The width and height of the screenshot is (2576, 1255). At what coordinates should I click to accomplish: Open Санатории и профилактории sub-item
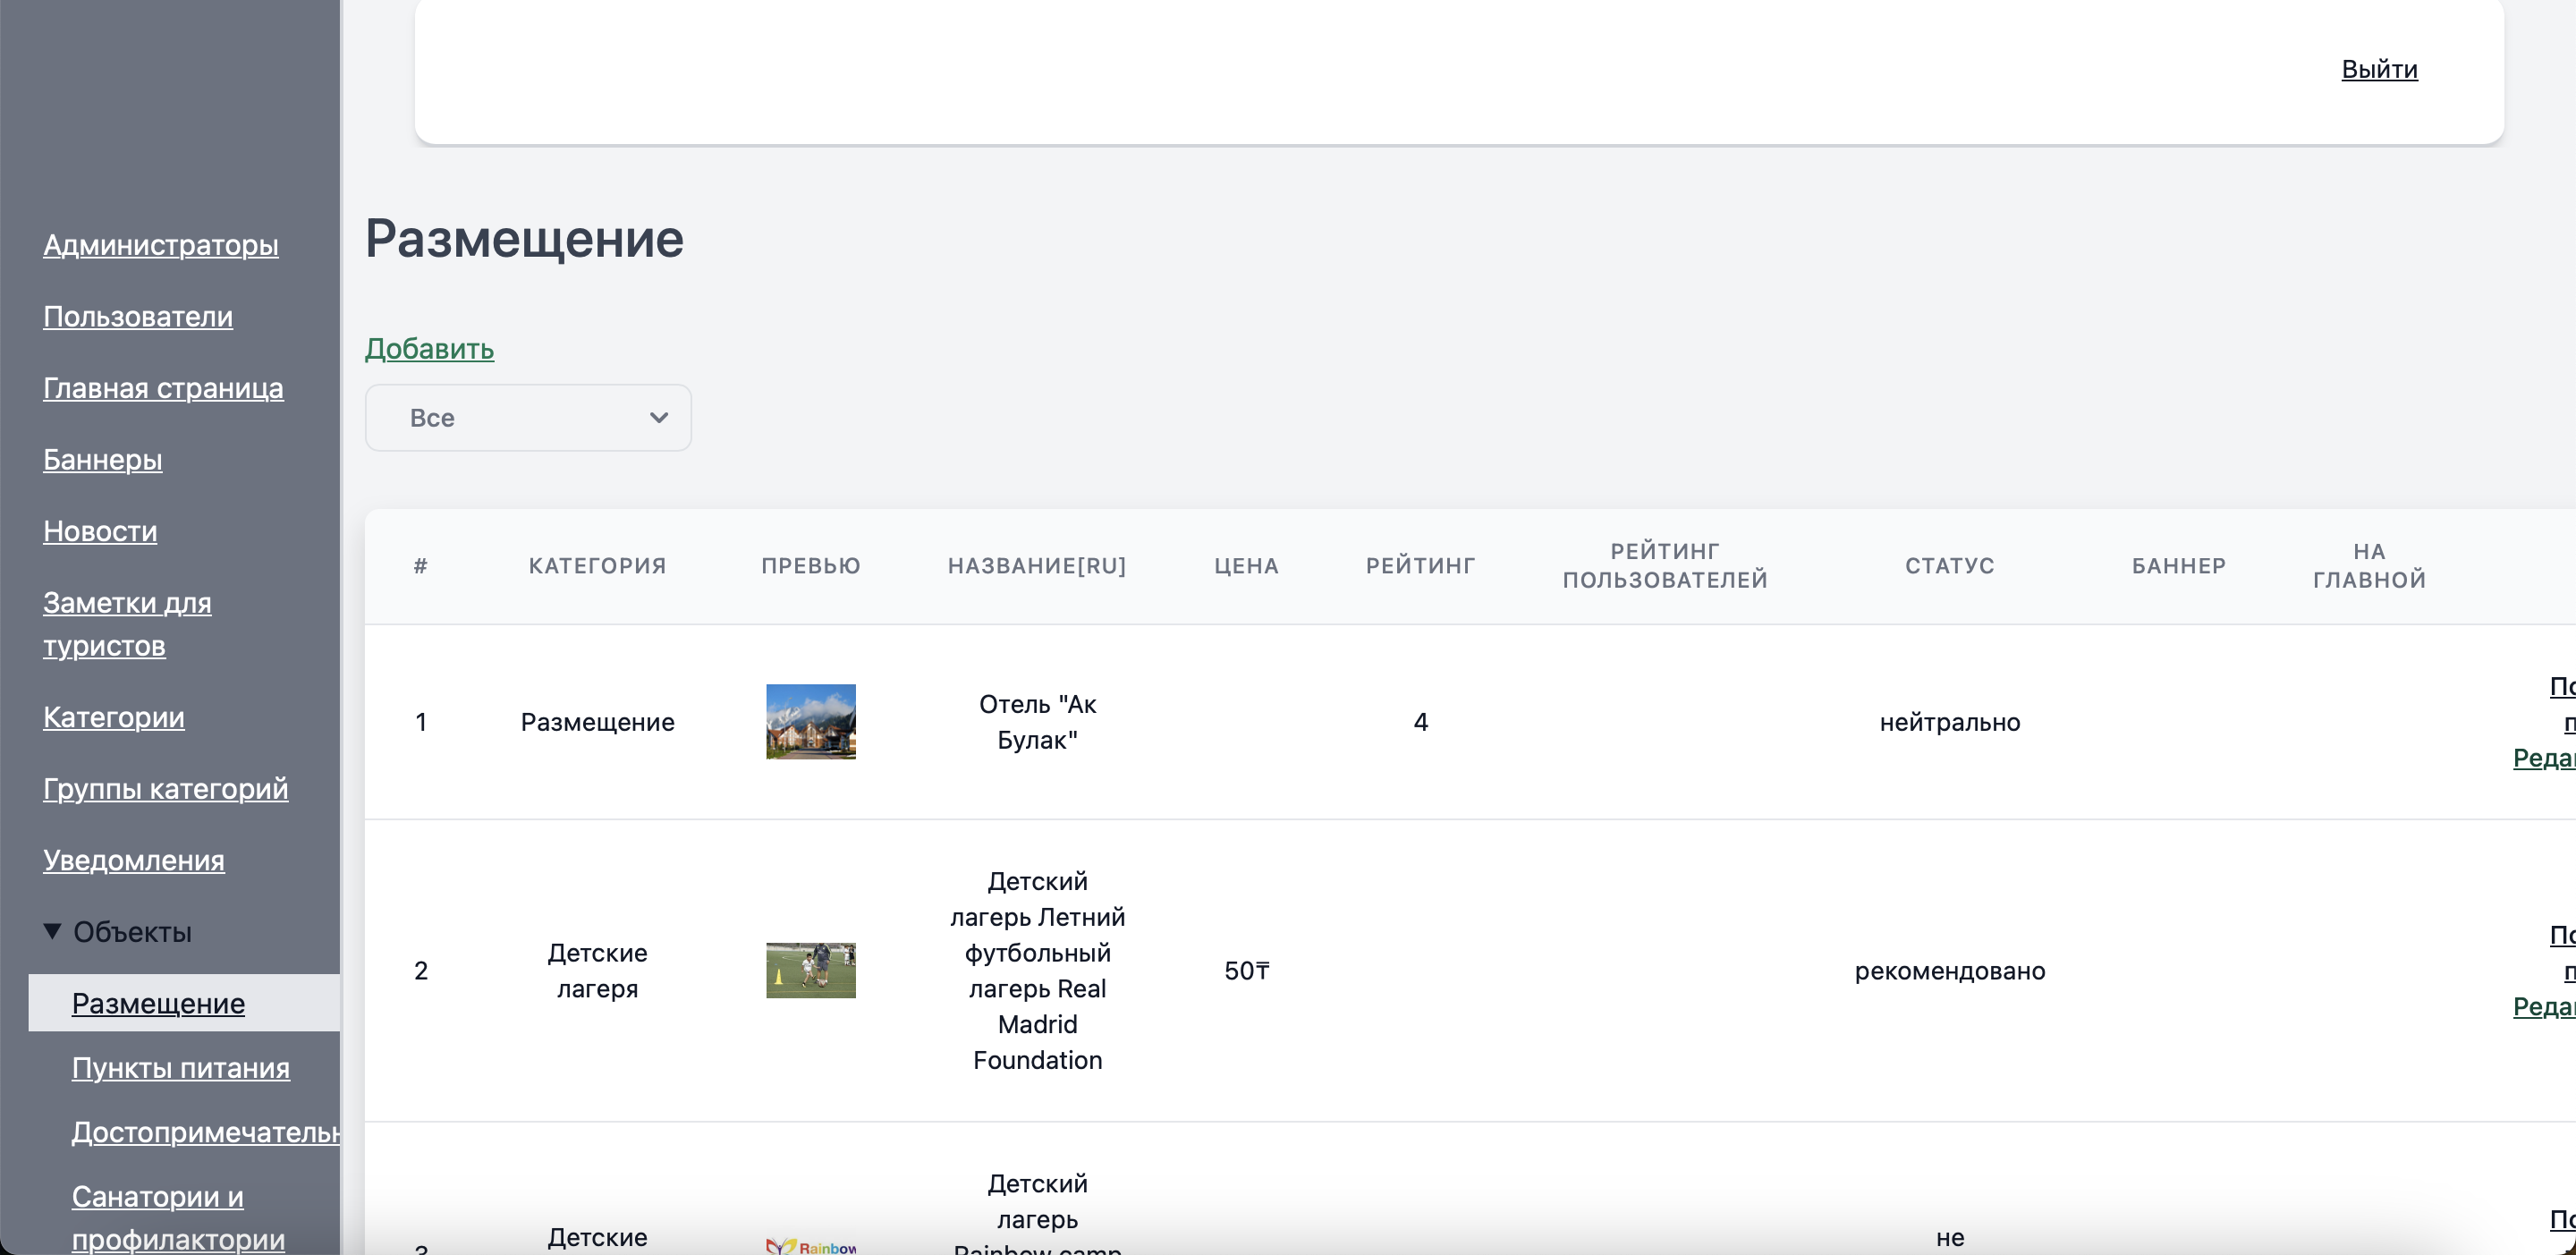178,1218
